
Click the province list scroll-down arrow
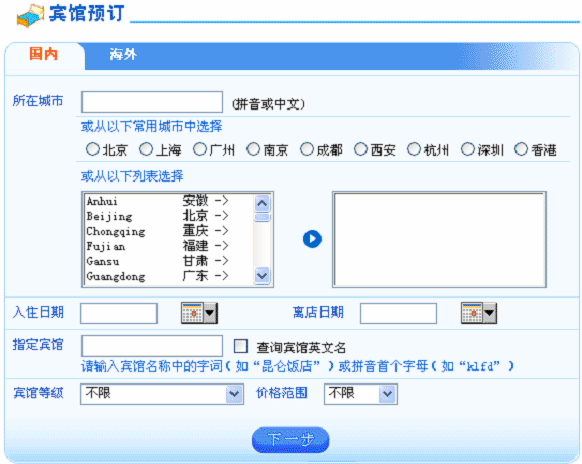click(262, 275)
